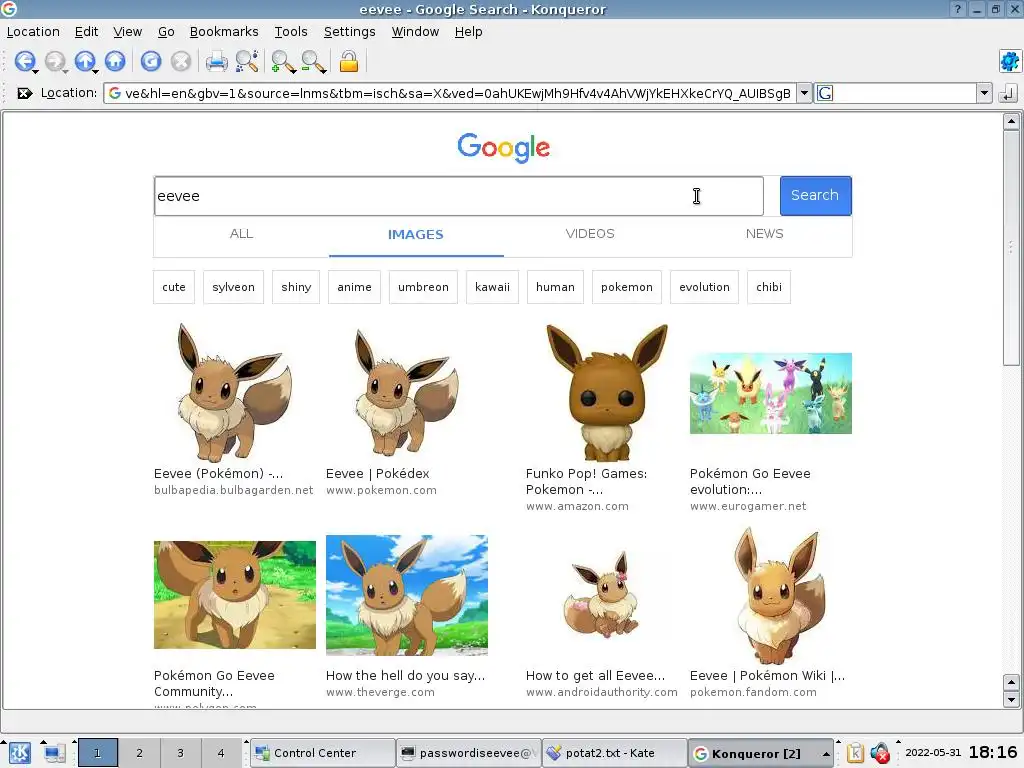
Task: Open the Zoom in dropdown arrow
Action: (x=293, y=71)
